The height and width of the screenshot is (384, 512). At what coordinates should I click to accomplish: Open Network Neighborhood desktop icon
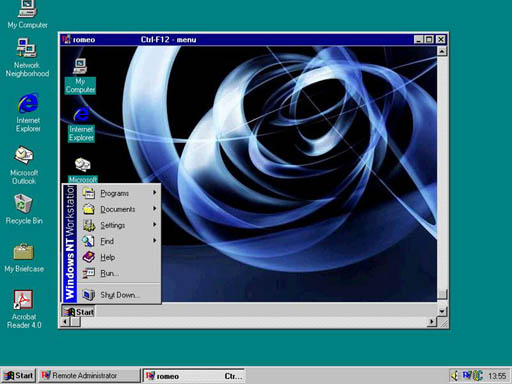(27, 58)
